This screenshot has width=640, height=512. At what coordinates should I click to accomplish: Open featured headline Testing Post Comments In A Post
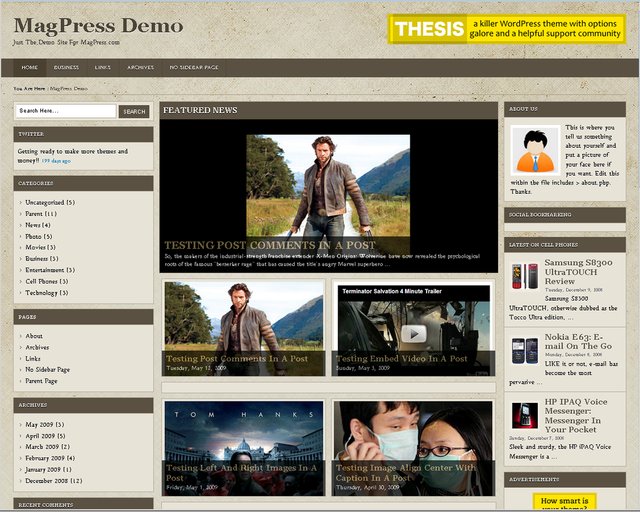(269, 245)
